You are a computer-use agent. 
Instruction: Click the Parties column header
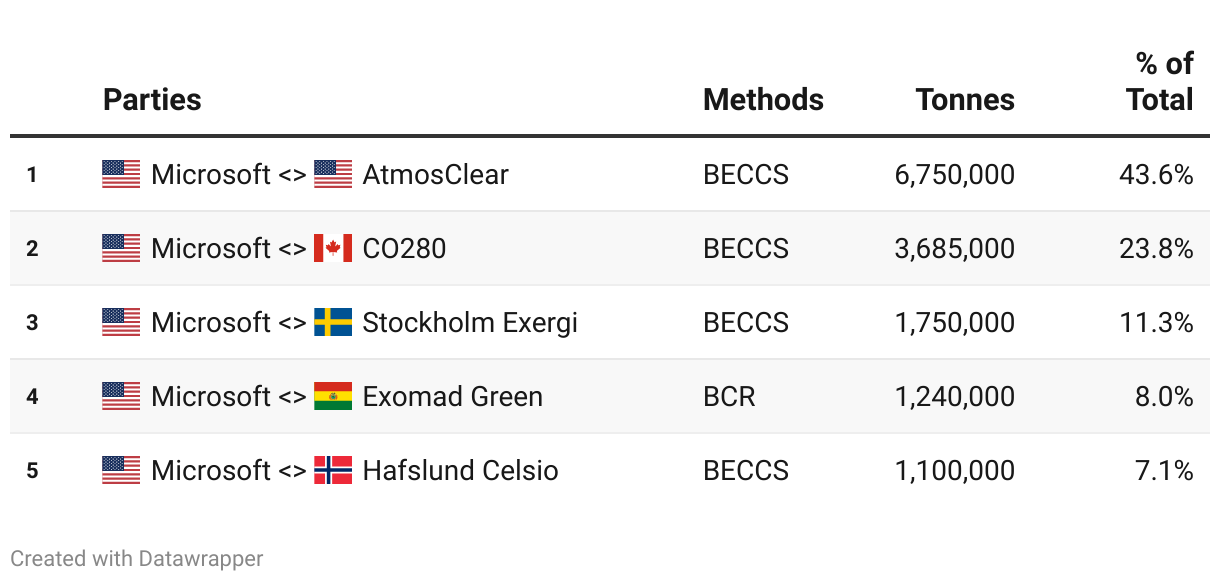click(152, 100)
